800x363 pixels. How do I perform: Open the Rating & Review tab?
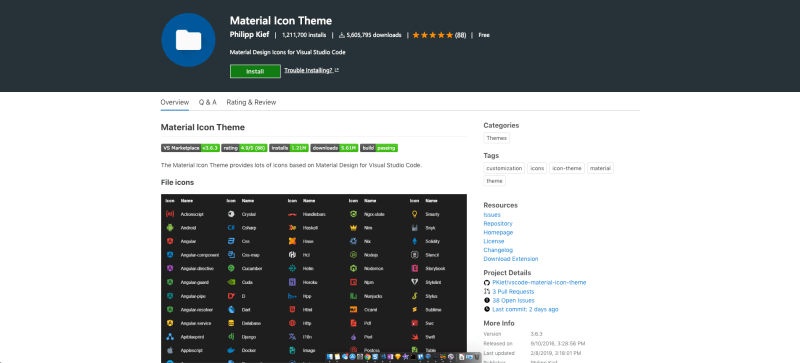[x=251, y=102]
